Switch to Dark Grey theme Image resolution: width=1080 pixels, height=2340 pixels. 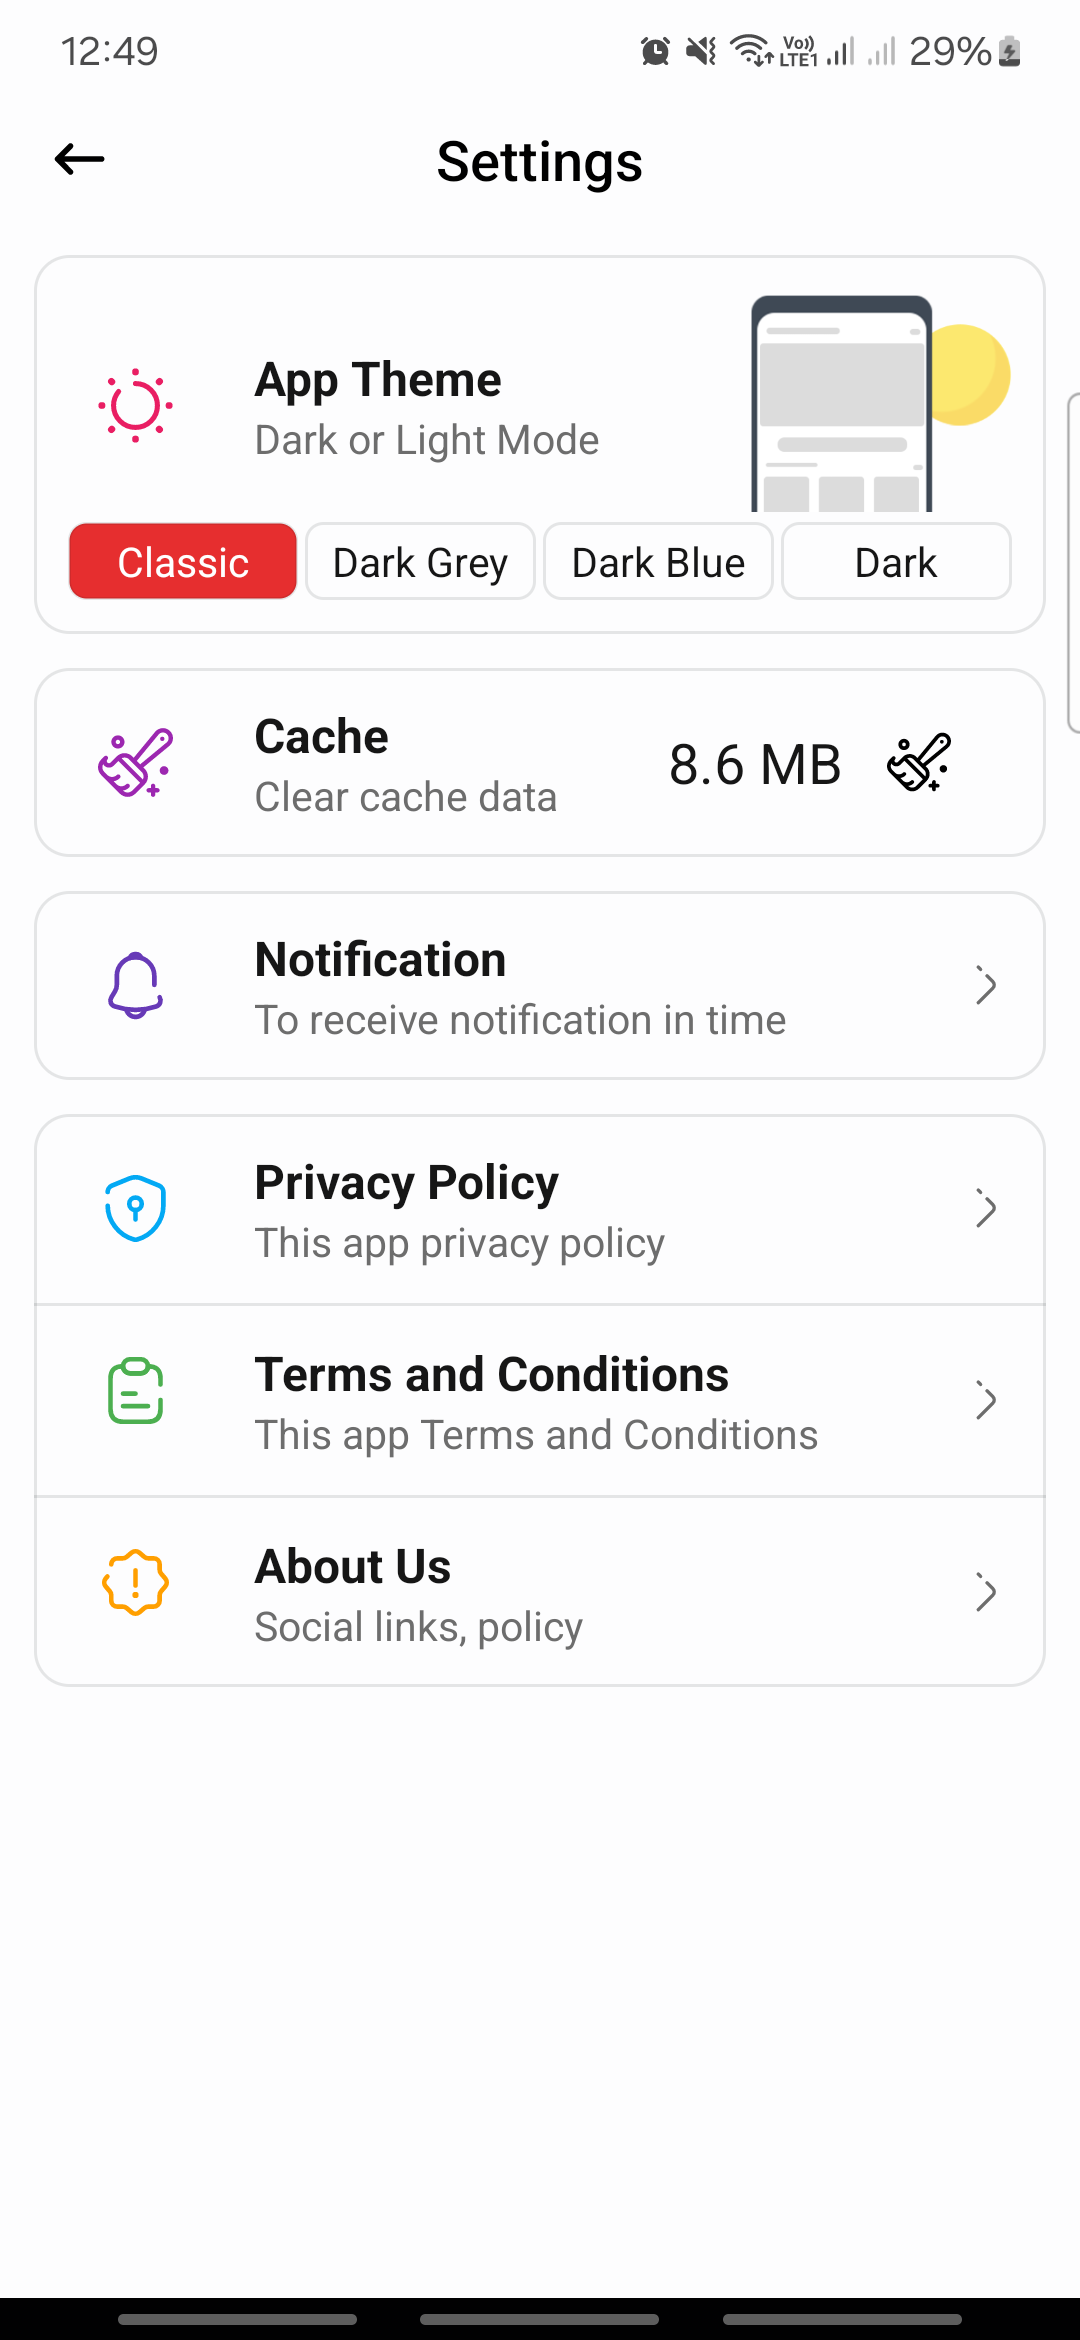click(x=420, y=562)
